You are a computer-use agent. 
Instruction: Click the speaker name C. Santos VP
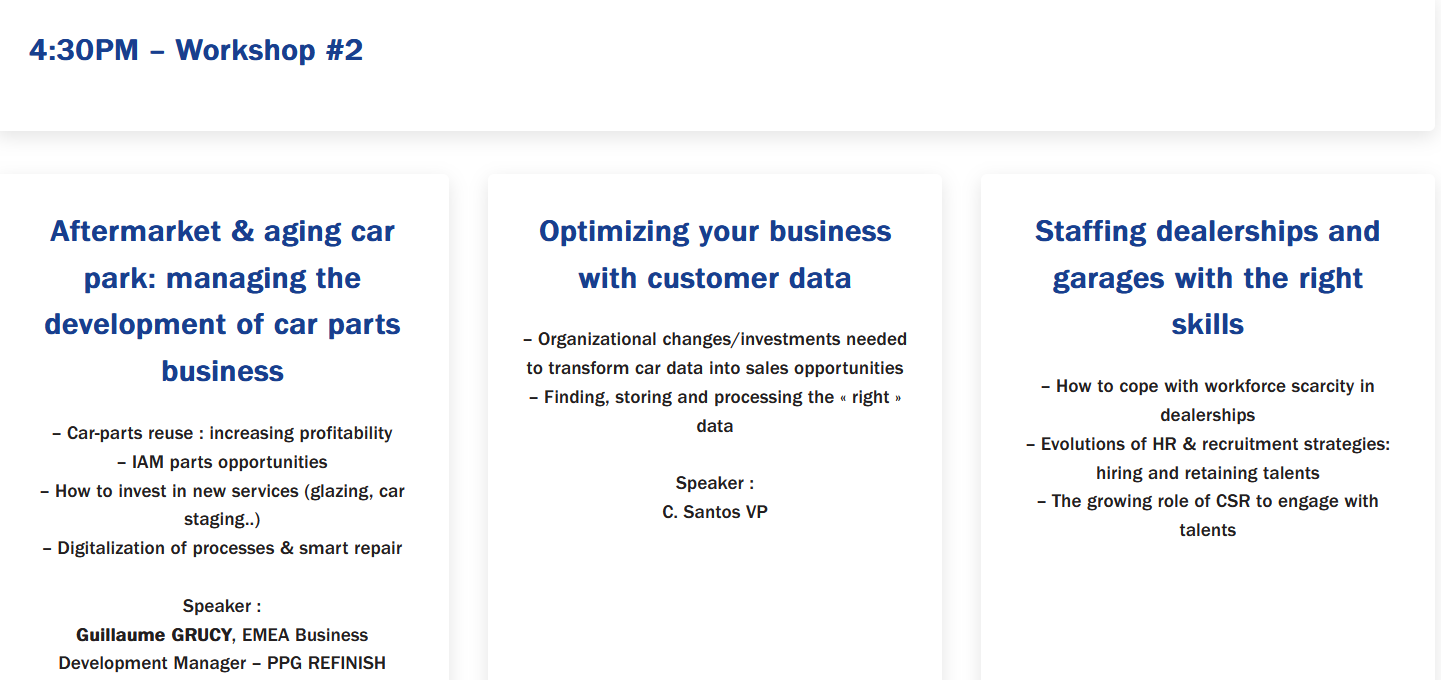[714, 512]
